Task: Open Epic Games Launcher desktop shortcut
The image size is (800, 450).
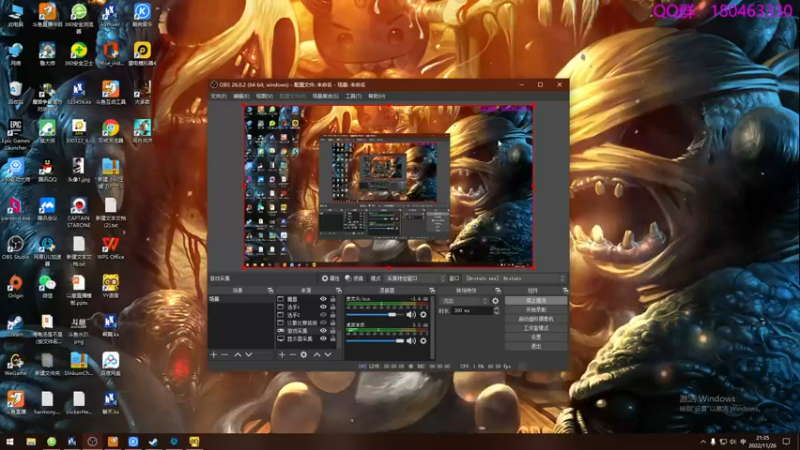Action: point(15,135)
